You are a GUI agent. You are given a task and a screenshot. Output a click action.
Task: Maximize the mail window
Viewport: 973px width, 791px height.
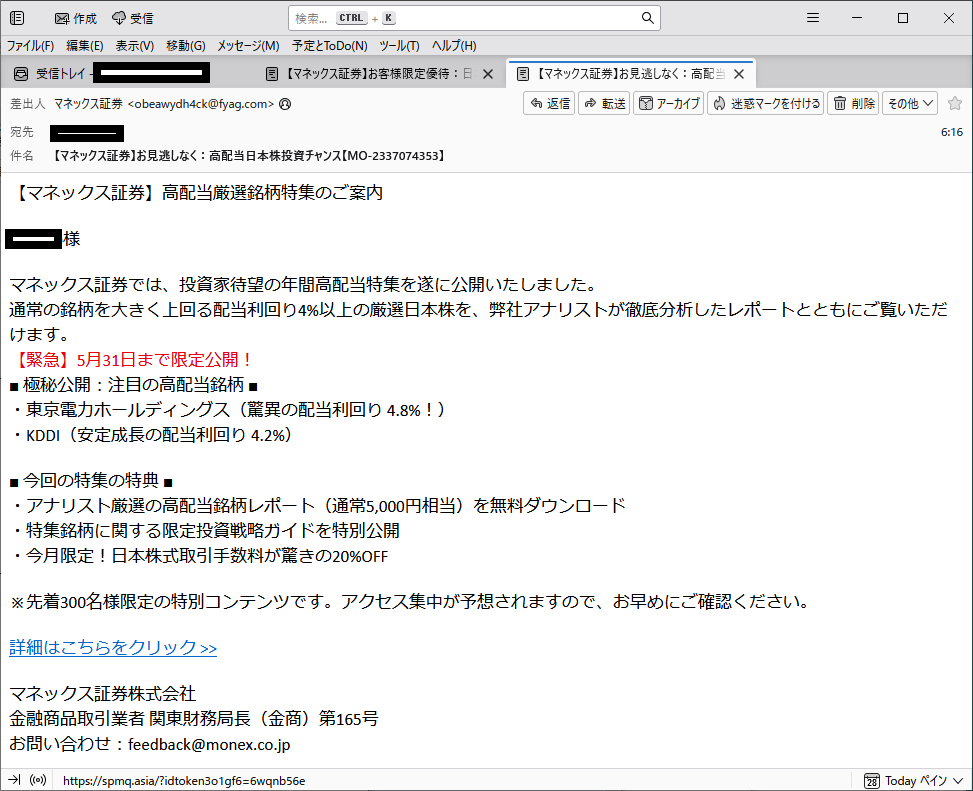point(903,18)
